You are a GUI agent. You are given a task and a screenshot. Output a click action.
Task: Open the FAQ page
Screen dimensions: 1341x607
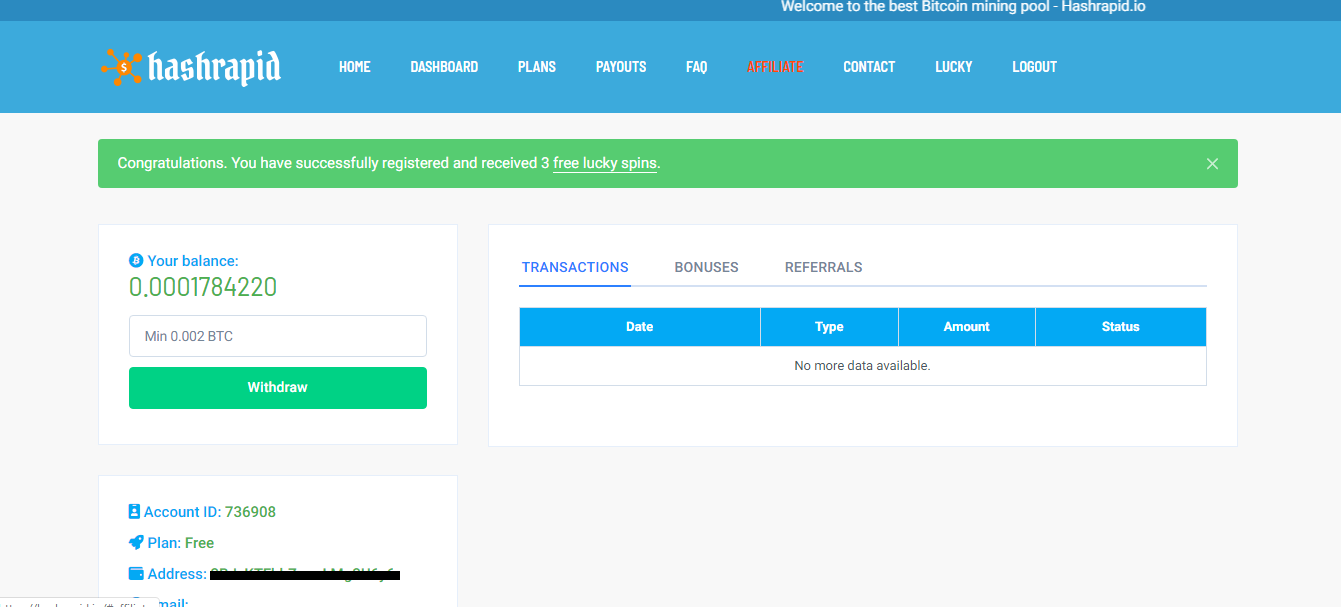[697, 67]
